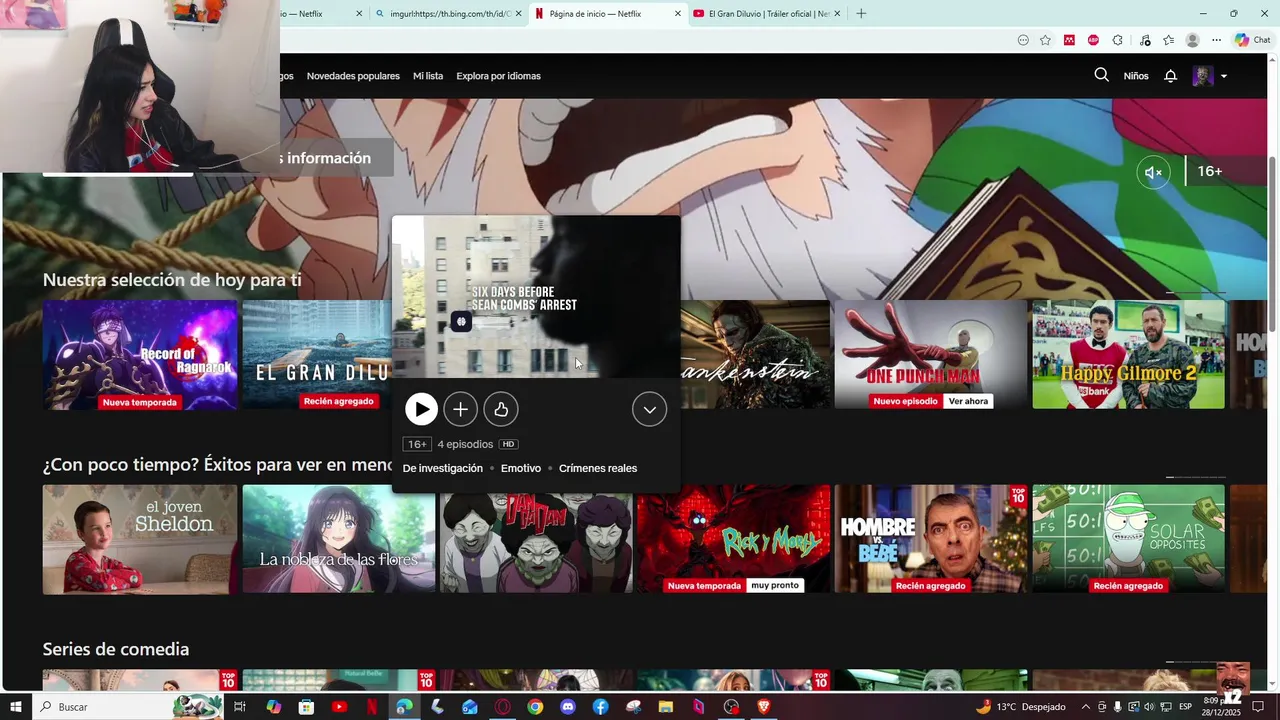Go to Novedades populares
The height and width of the screenshot is (720, 1280).
click(353, 76)
